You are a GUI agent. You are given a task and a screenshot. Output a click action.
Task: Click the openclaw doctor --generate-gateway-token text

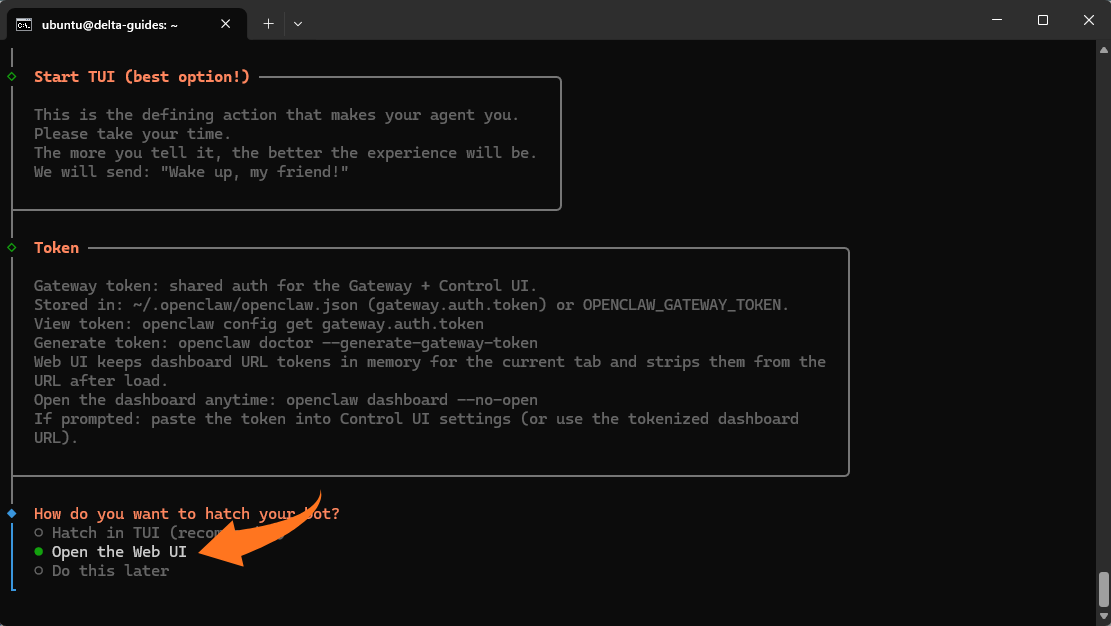(x=358, y=343)
